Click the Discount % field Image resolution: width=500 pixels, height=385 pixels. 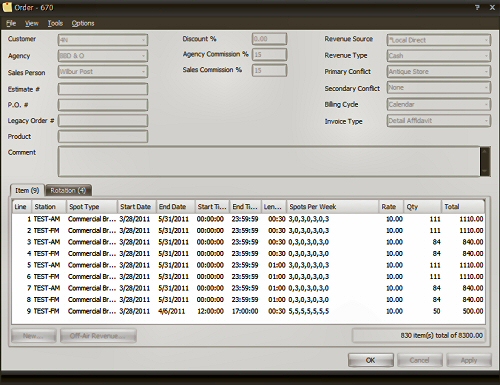269,39
